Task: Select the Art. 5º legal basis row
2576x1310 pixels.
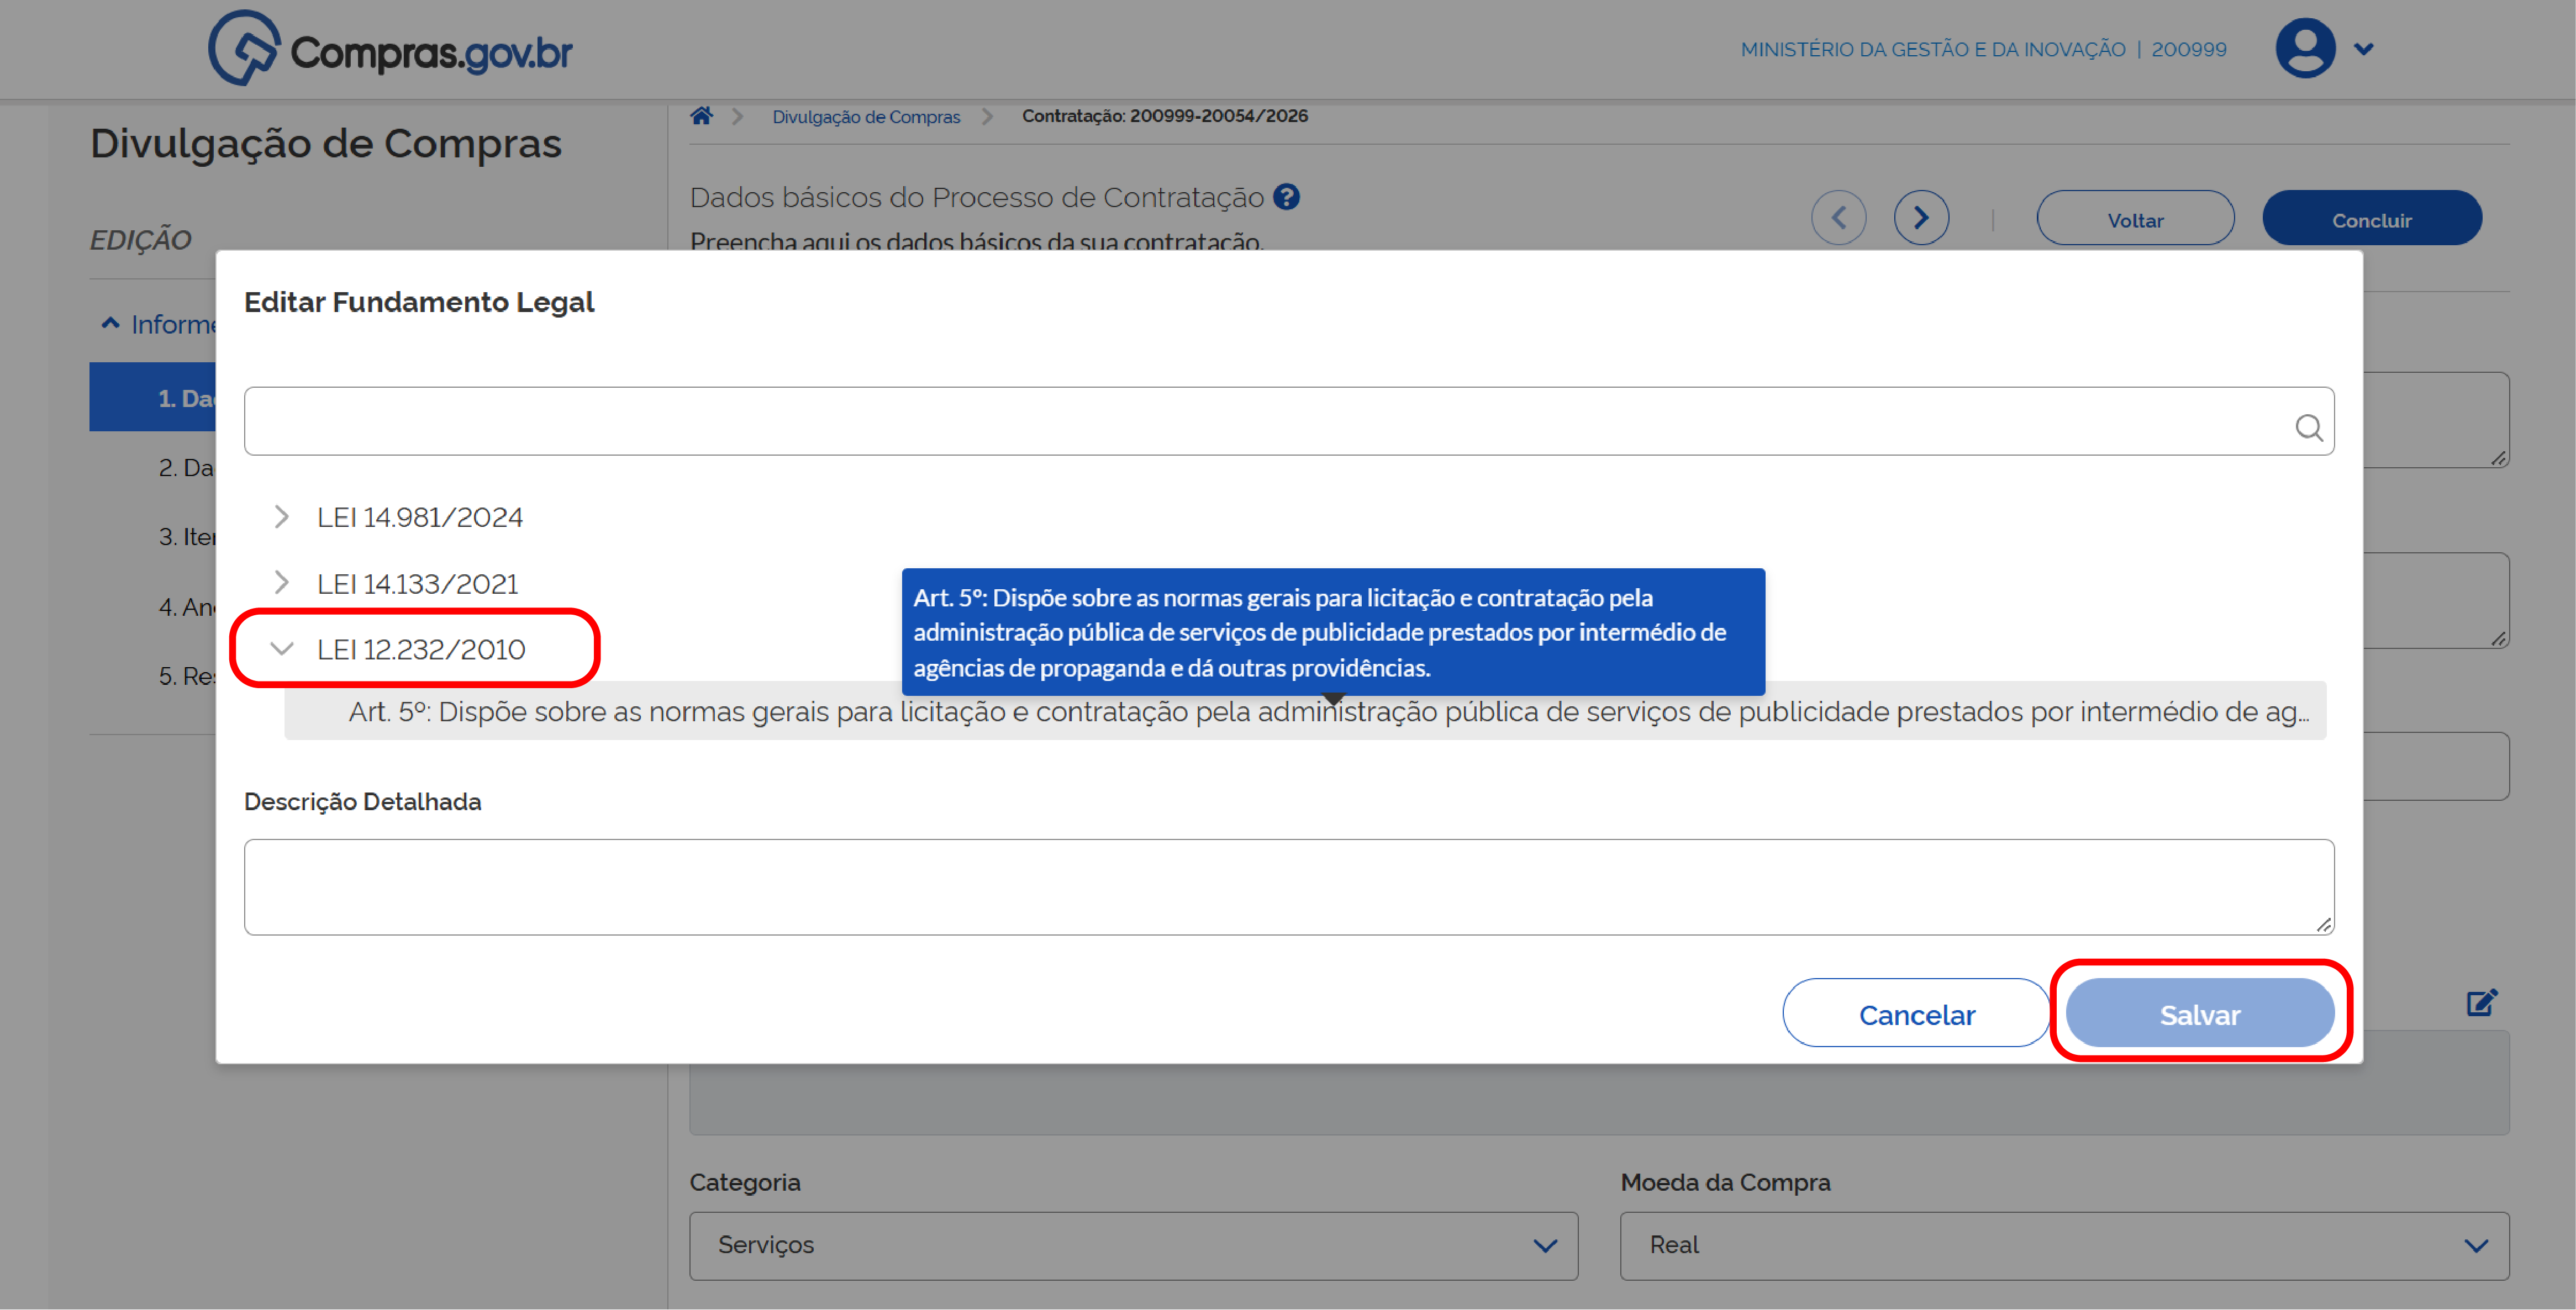Action: pyautogui.click(x=1305, y=712)
